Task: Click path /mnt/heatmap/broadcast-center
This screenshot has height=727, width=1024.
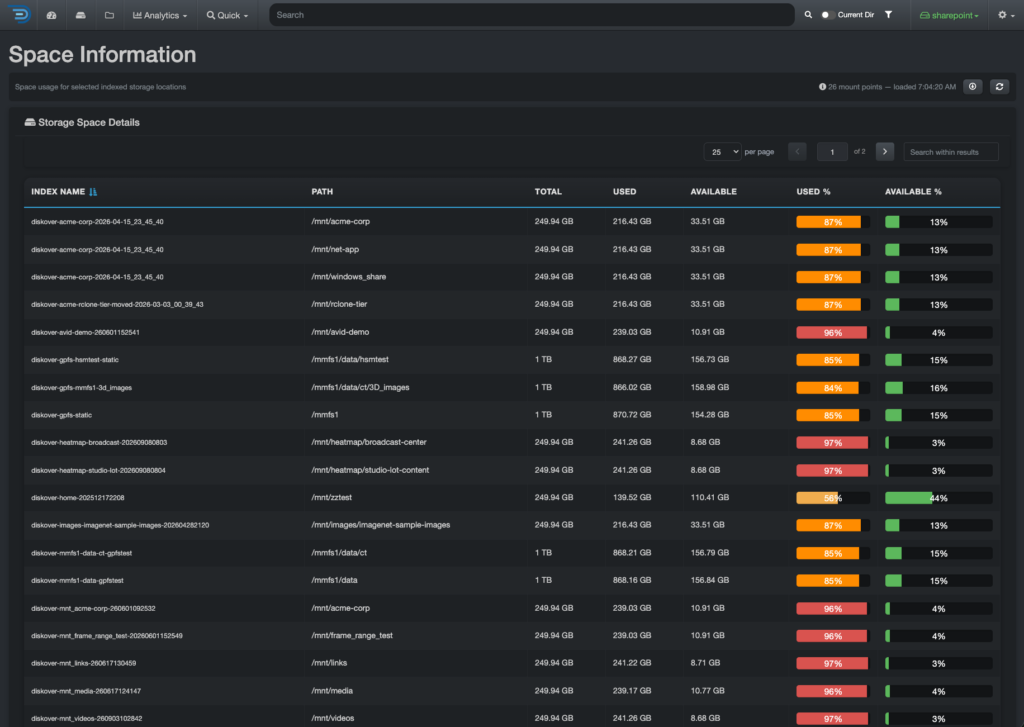Action: point(369,442)
